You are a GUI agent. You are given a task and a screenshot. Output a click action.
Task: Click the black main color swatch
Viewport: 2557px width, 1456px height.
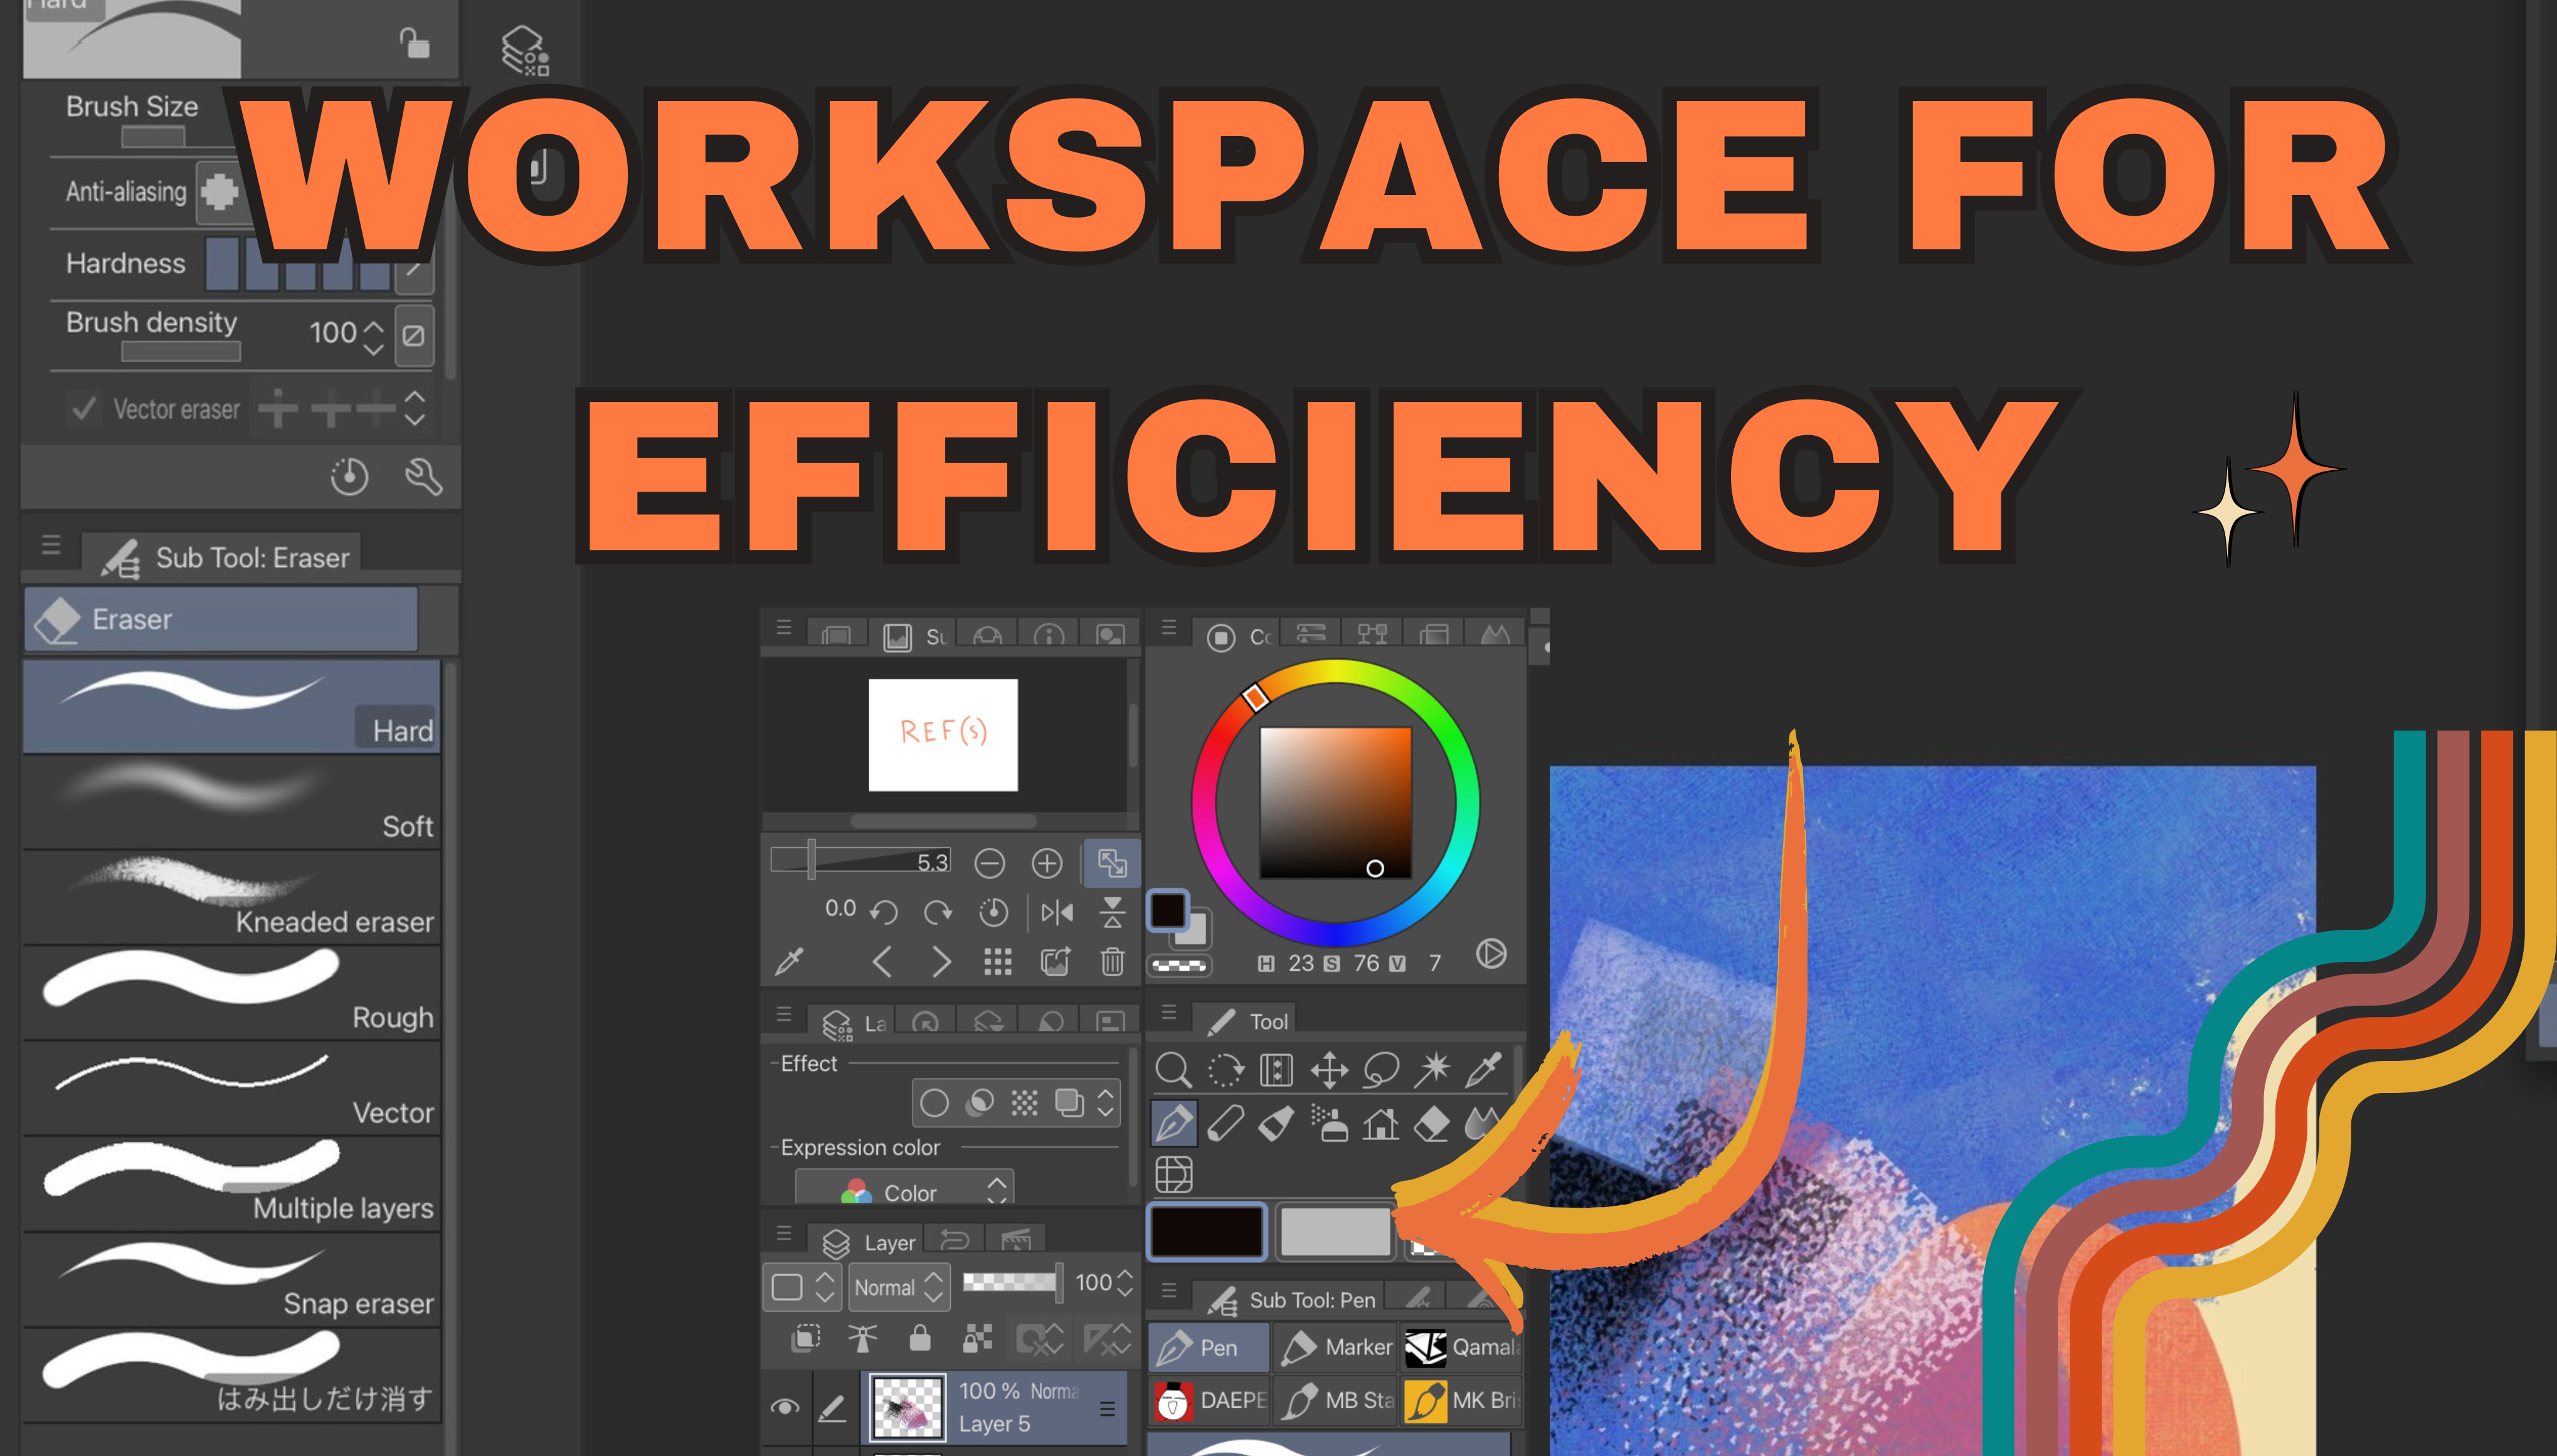[x=1206, y=1231]
